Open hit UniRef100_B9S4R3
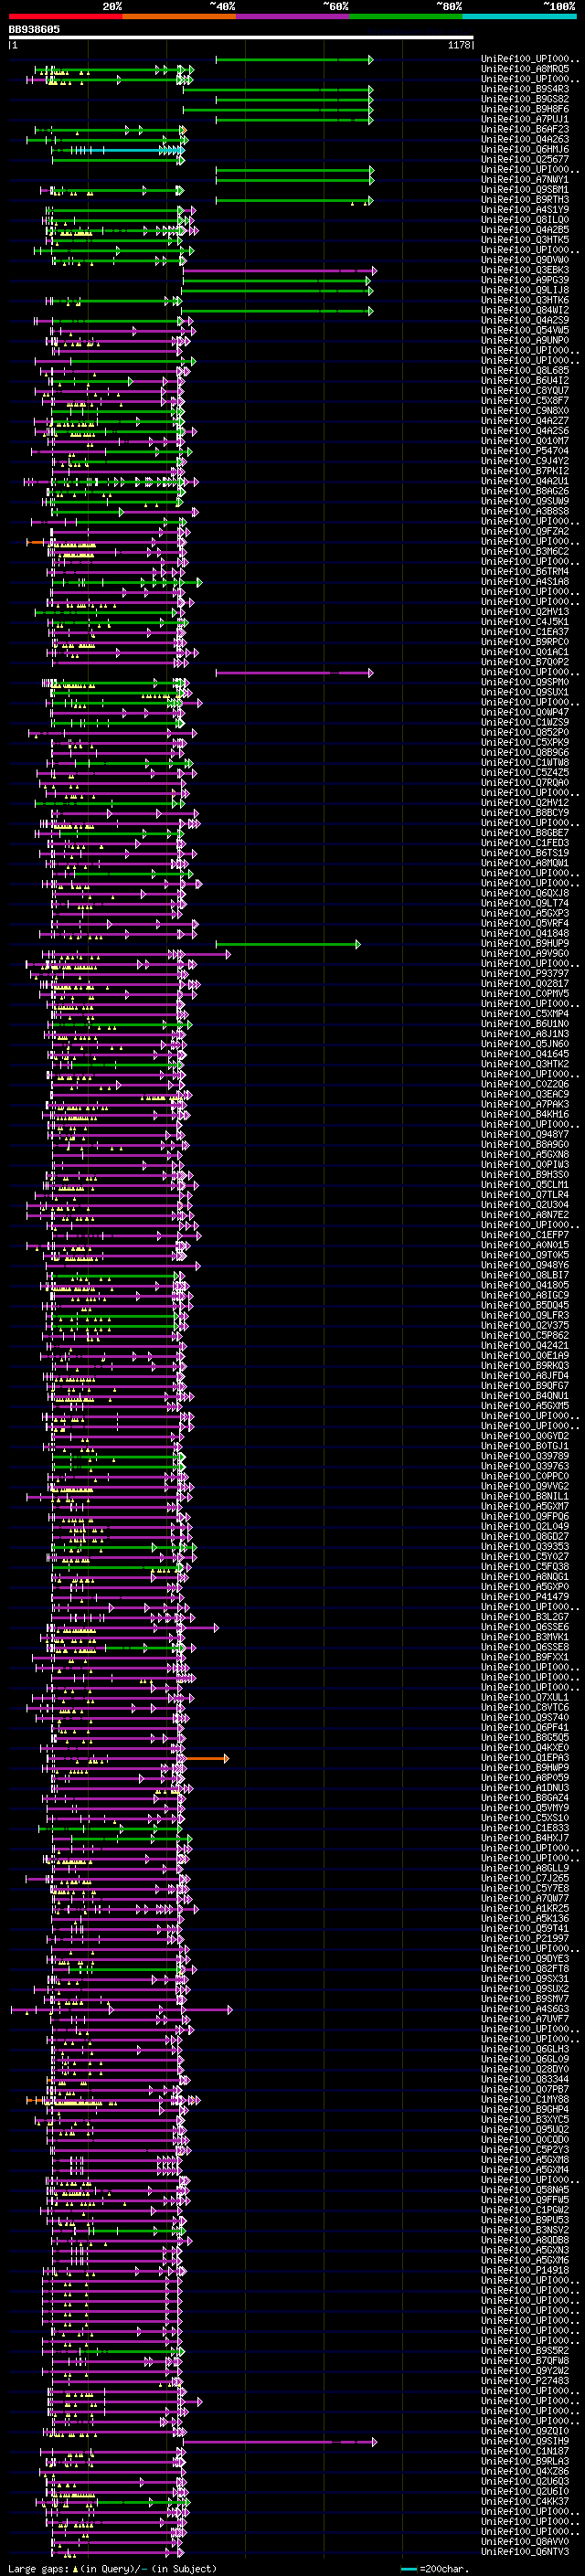The height and width of the screenshot is (2576, 585). [525, 89]
